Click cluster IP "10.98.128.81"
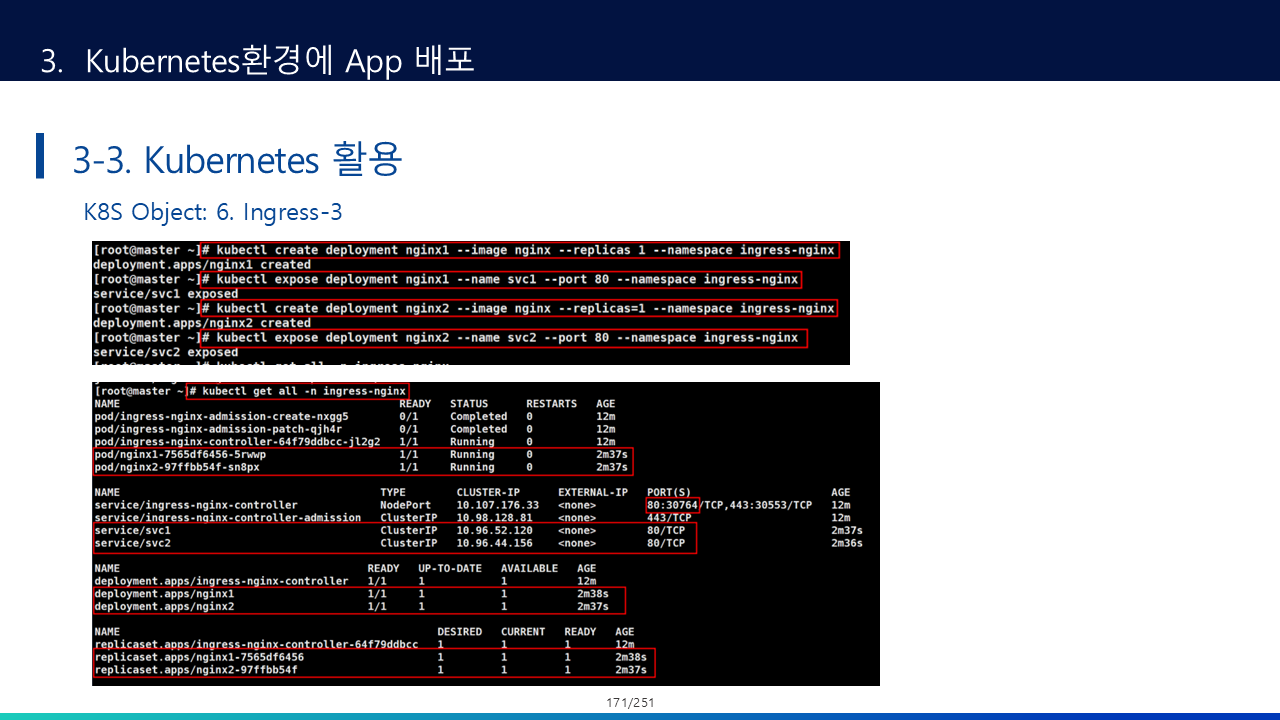This screenshot has height=720, width=1280. click(494, 518)
